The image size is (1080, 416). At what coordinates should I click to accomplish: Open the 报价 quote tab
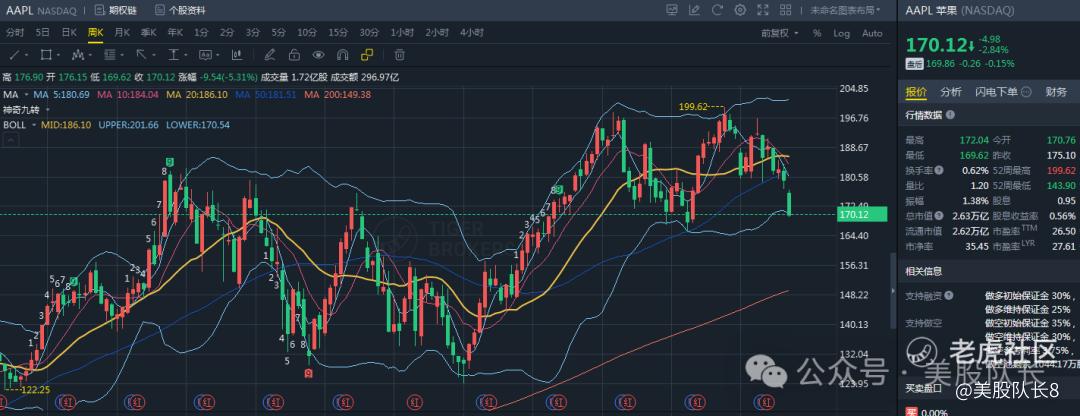point(916,92)
